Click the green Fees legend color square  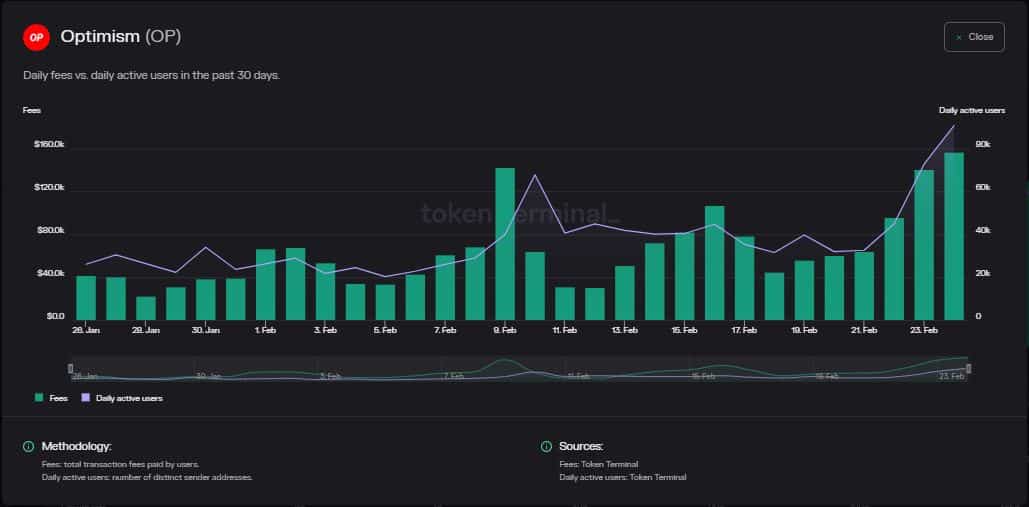39,398
